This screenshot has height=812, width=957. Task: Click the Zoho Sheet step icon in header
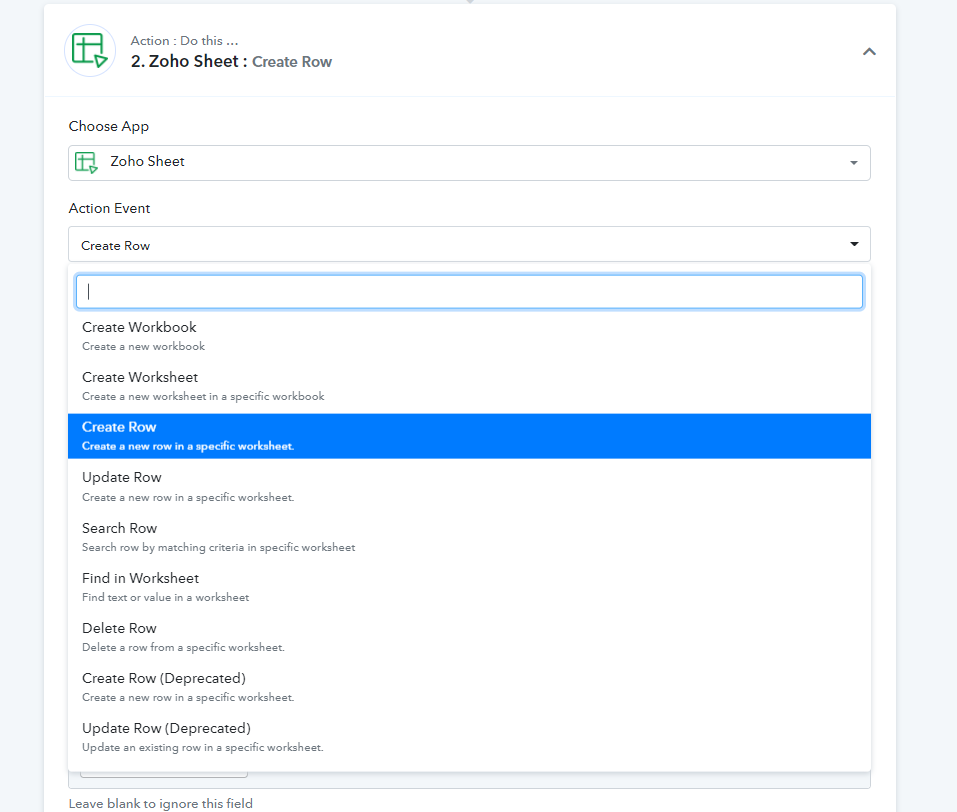point(90,51)
